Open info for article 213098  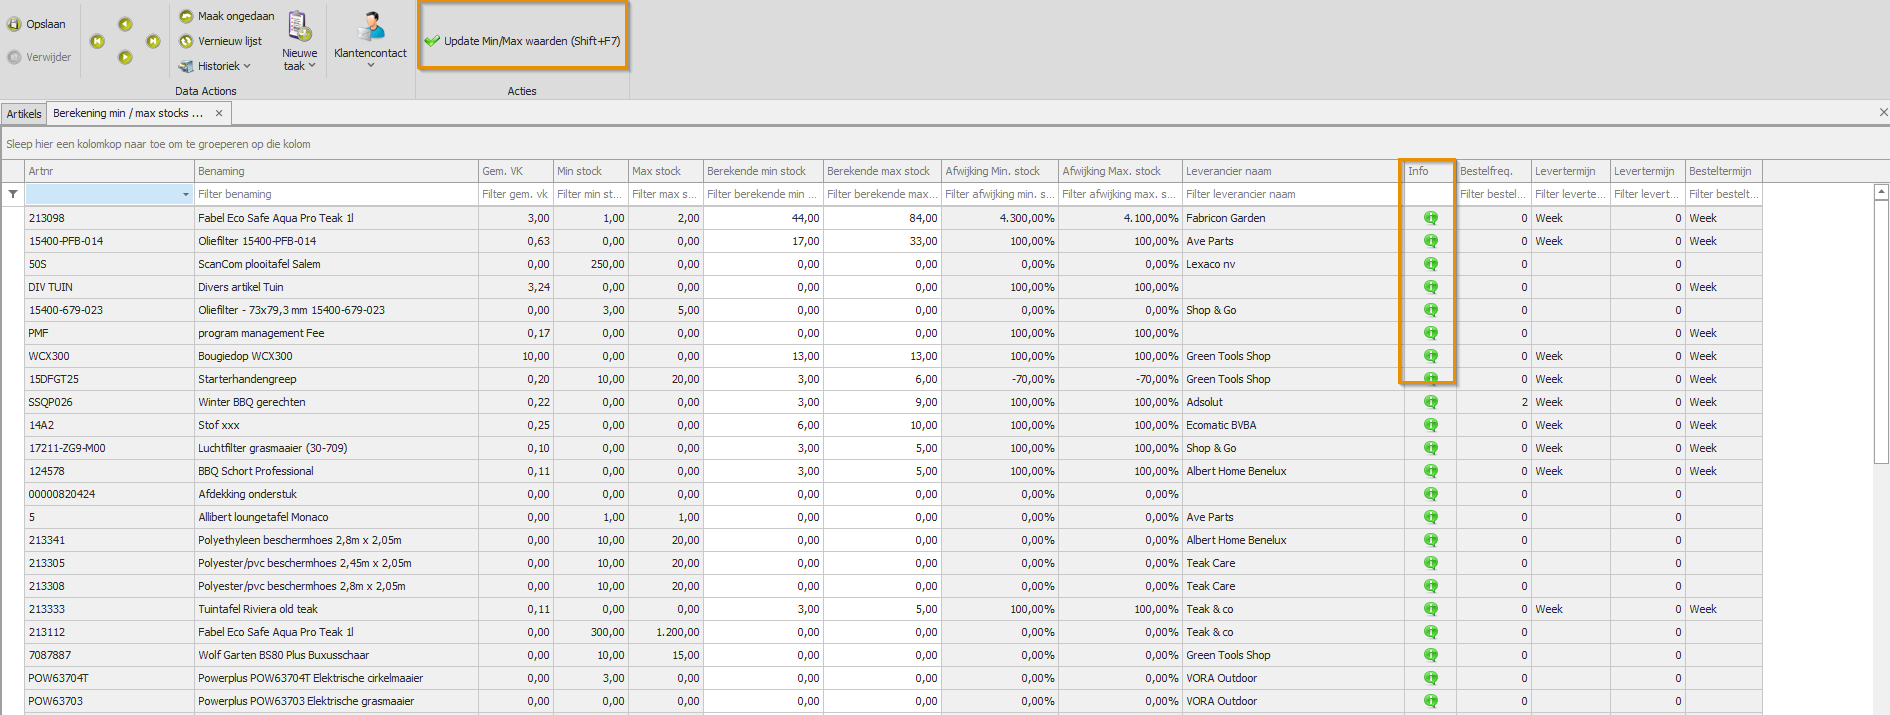click(x=1431, y=218)
